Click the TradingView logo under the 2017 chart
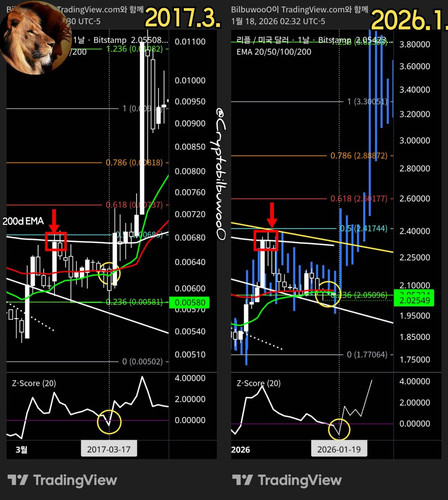 pos(62,480)
